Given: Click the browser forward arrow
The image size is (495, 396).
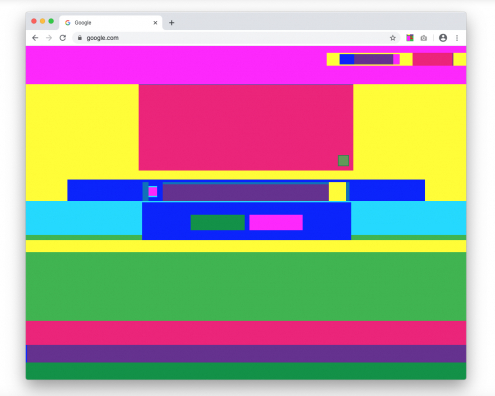Looking at the screenshot, I should 49,38.
